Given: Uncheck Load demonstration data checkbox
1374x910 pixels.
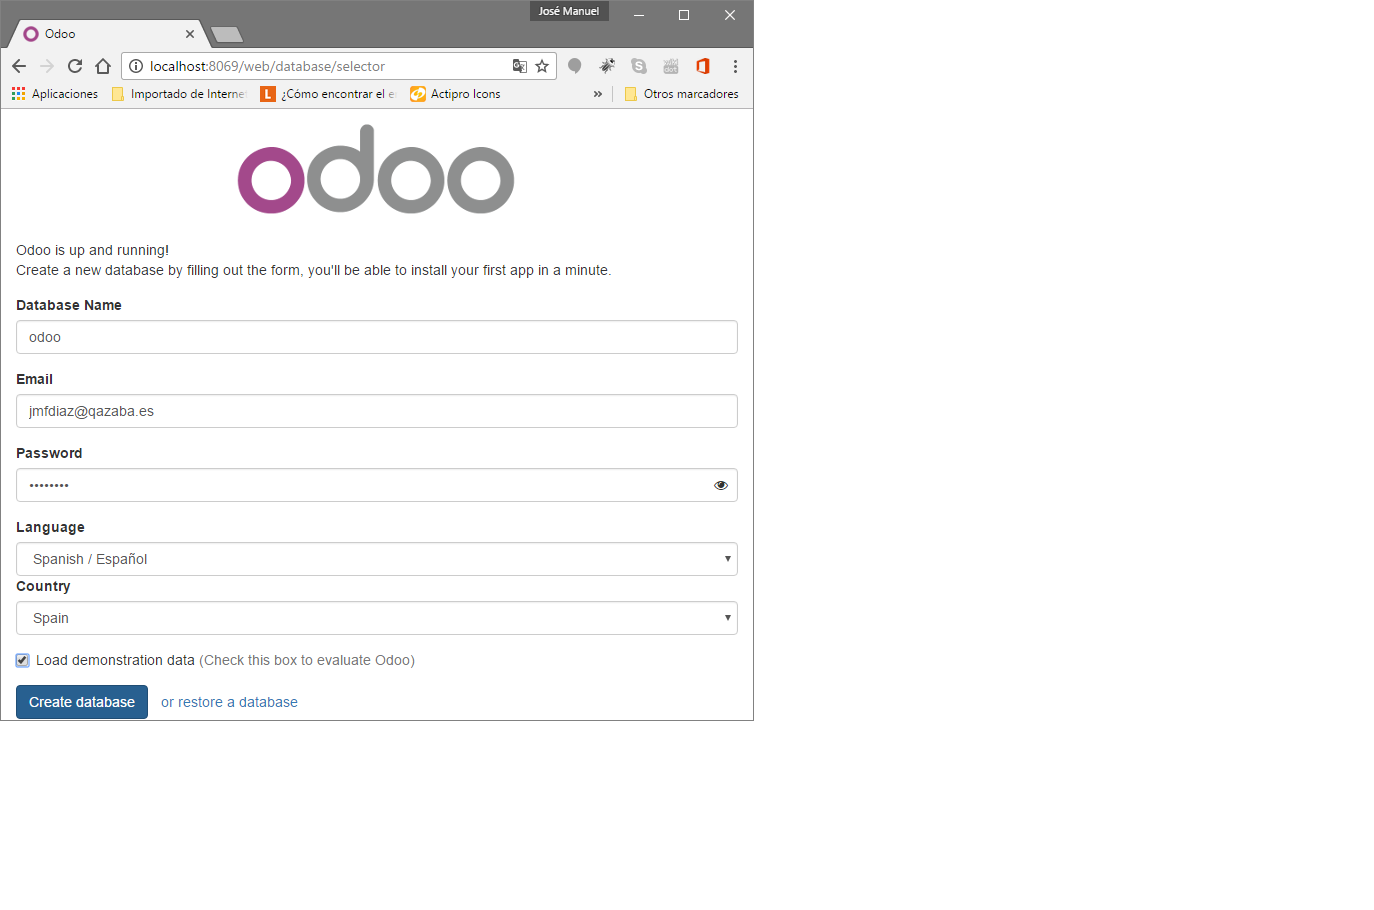Looking at the screenshot, I should [x=23, y=660].
